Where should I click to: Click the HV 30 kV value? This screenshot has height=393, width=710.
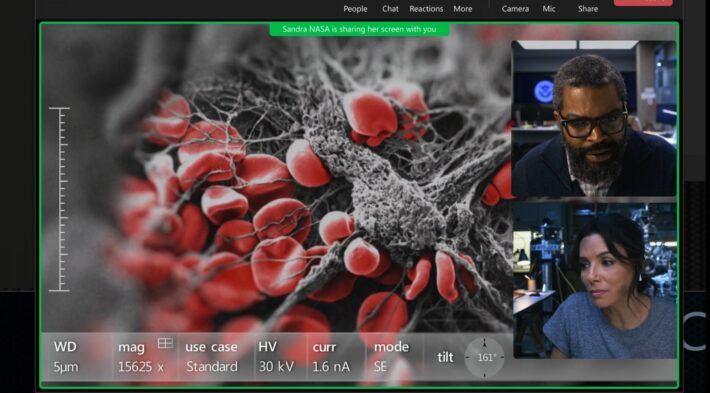[x=276, y=367]
